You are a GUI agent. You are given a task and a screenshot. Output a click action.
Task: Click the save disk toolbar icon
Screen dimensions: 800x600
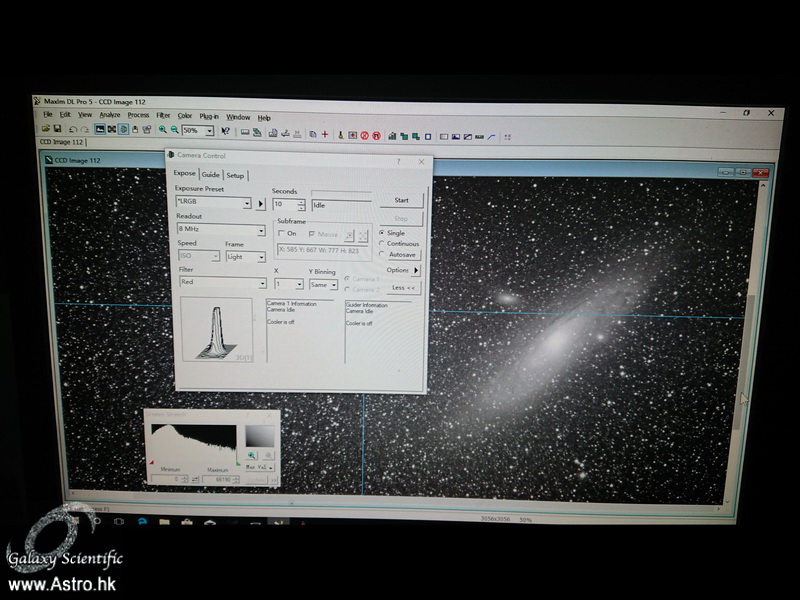click(58, 130)
